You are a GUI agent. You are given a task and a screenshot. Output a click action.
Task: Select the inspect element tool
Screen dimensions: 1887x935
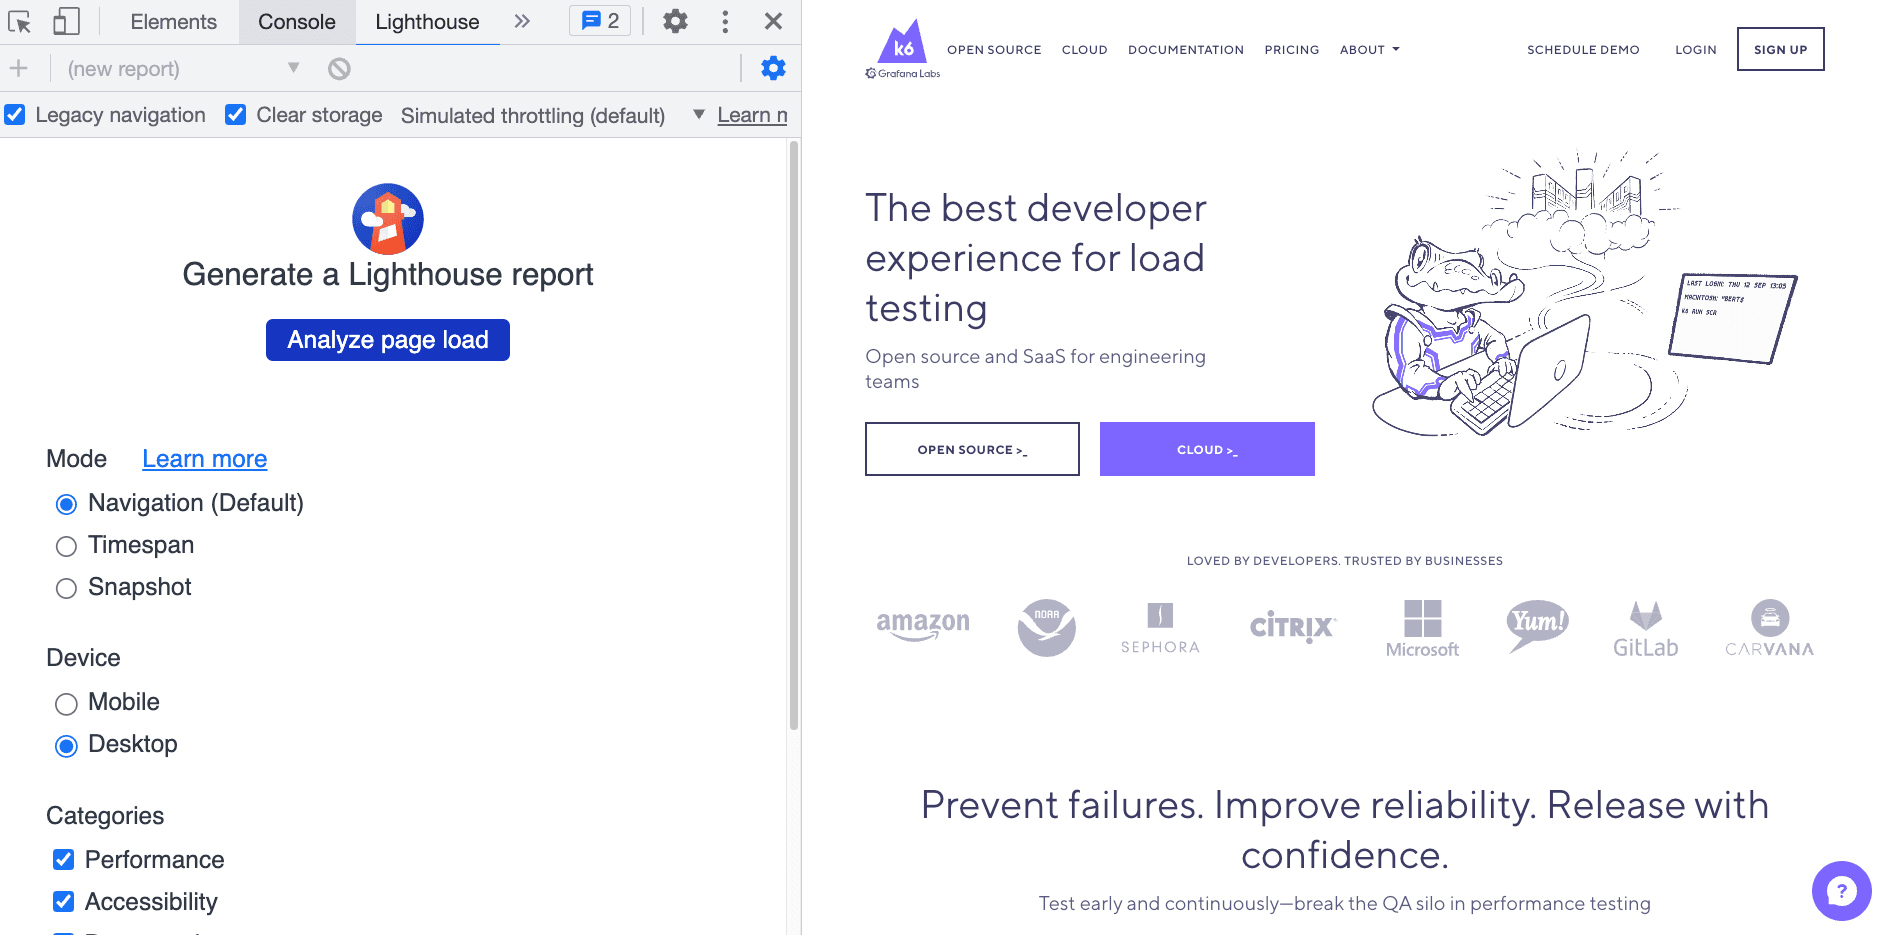18,20
